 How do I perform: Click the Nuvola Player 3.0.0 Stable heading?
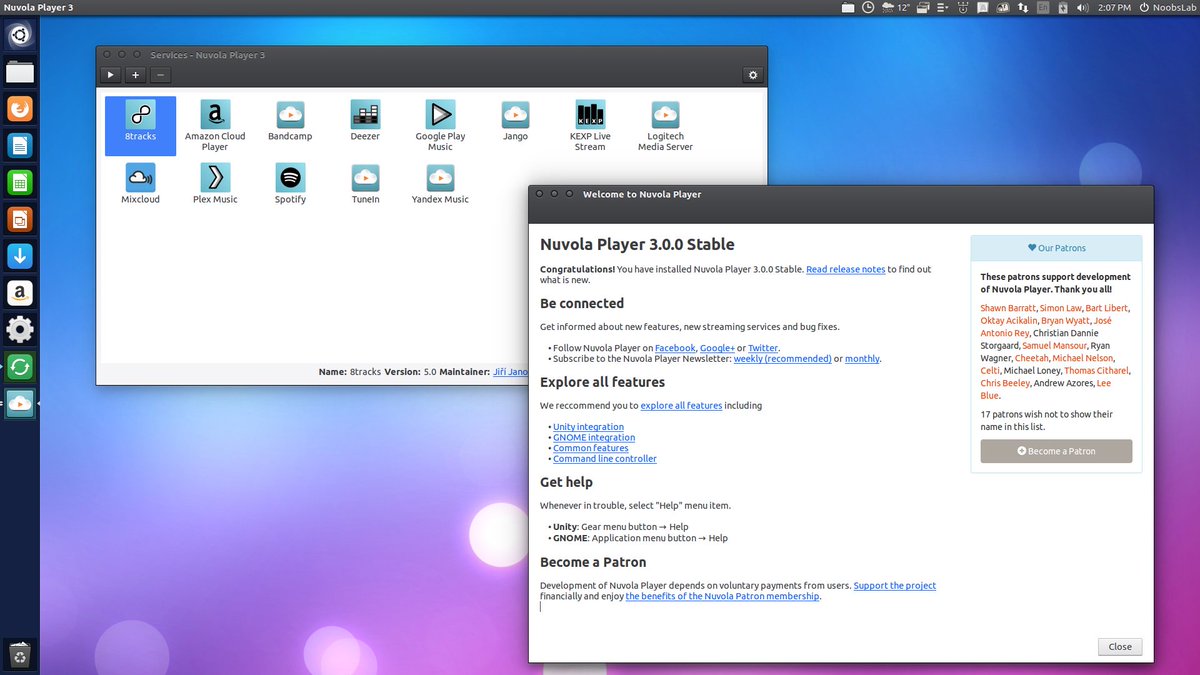point(637,244)
